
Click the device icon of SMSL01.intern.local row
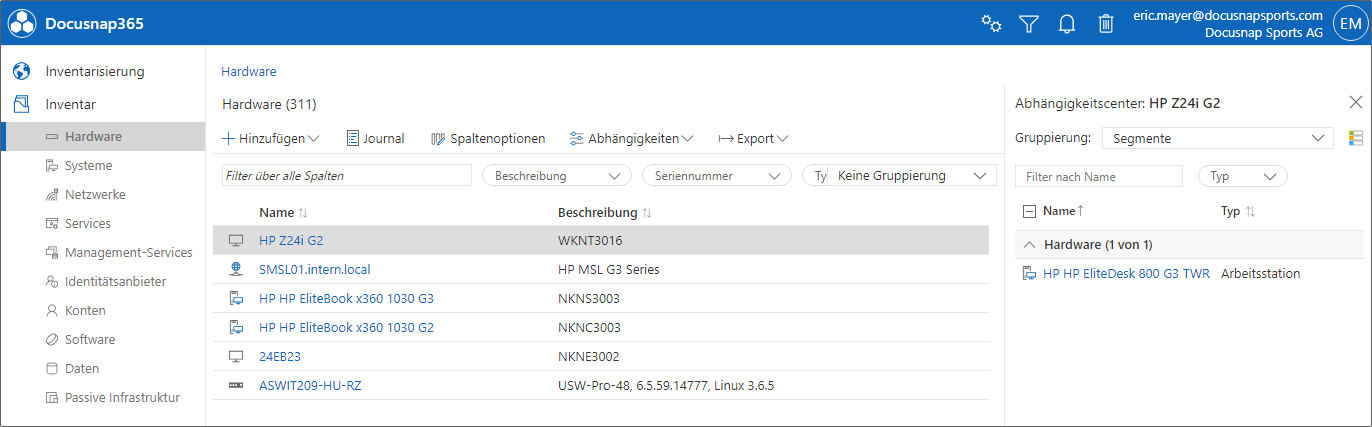(236, 270)
